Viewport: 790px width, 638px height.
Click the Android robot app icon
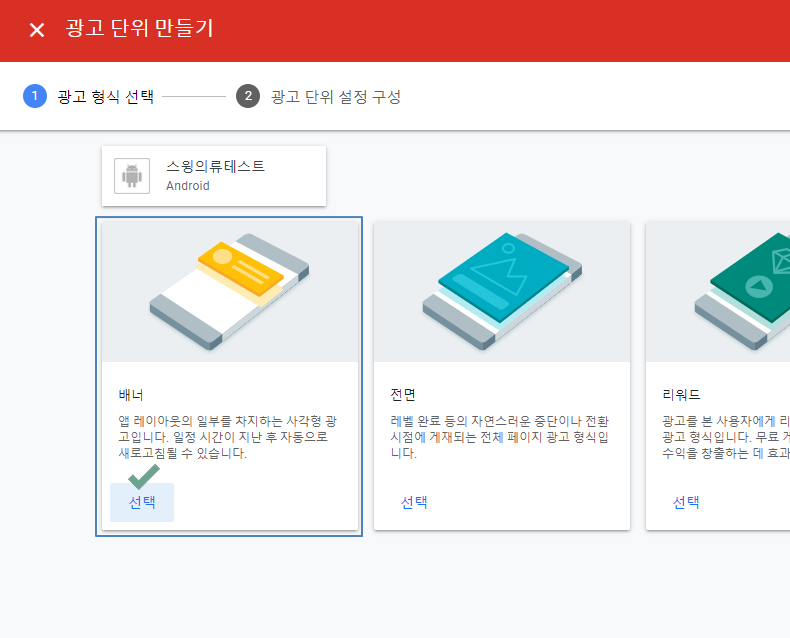pos(132,176)
